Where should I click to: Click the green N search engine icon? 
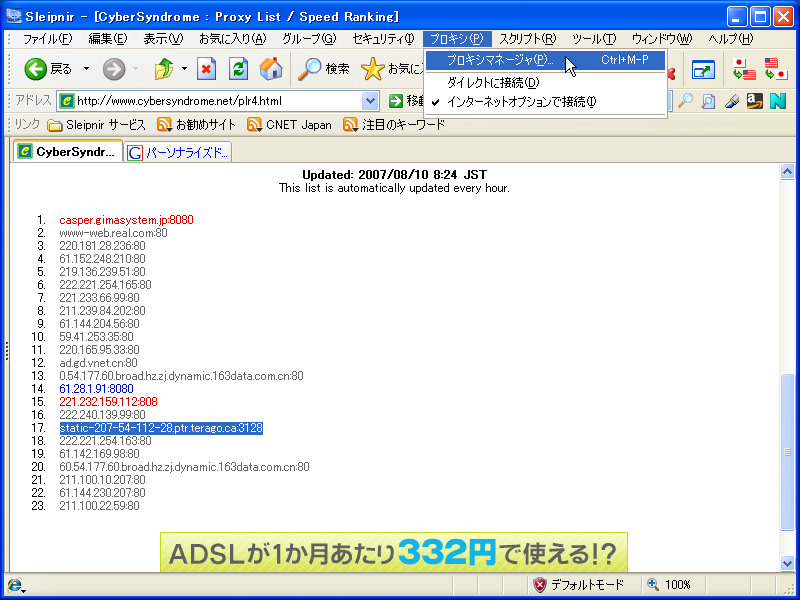pos(778,101)
